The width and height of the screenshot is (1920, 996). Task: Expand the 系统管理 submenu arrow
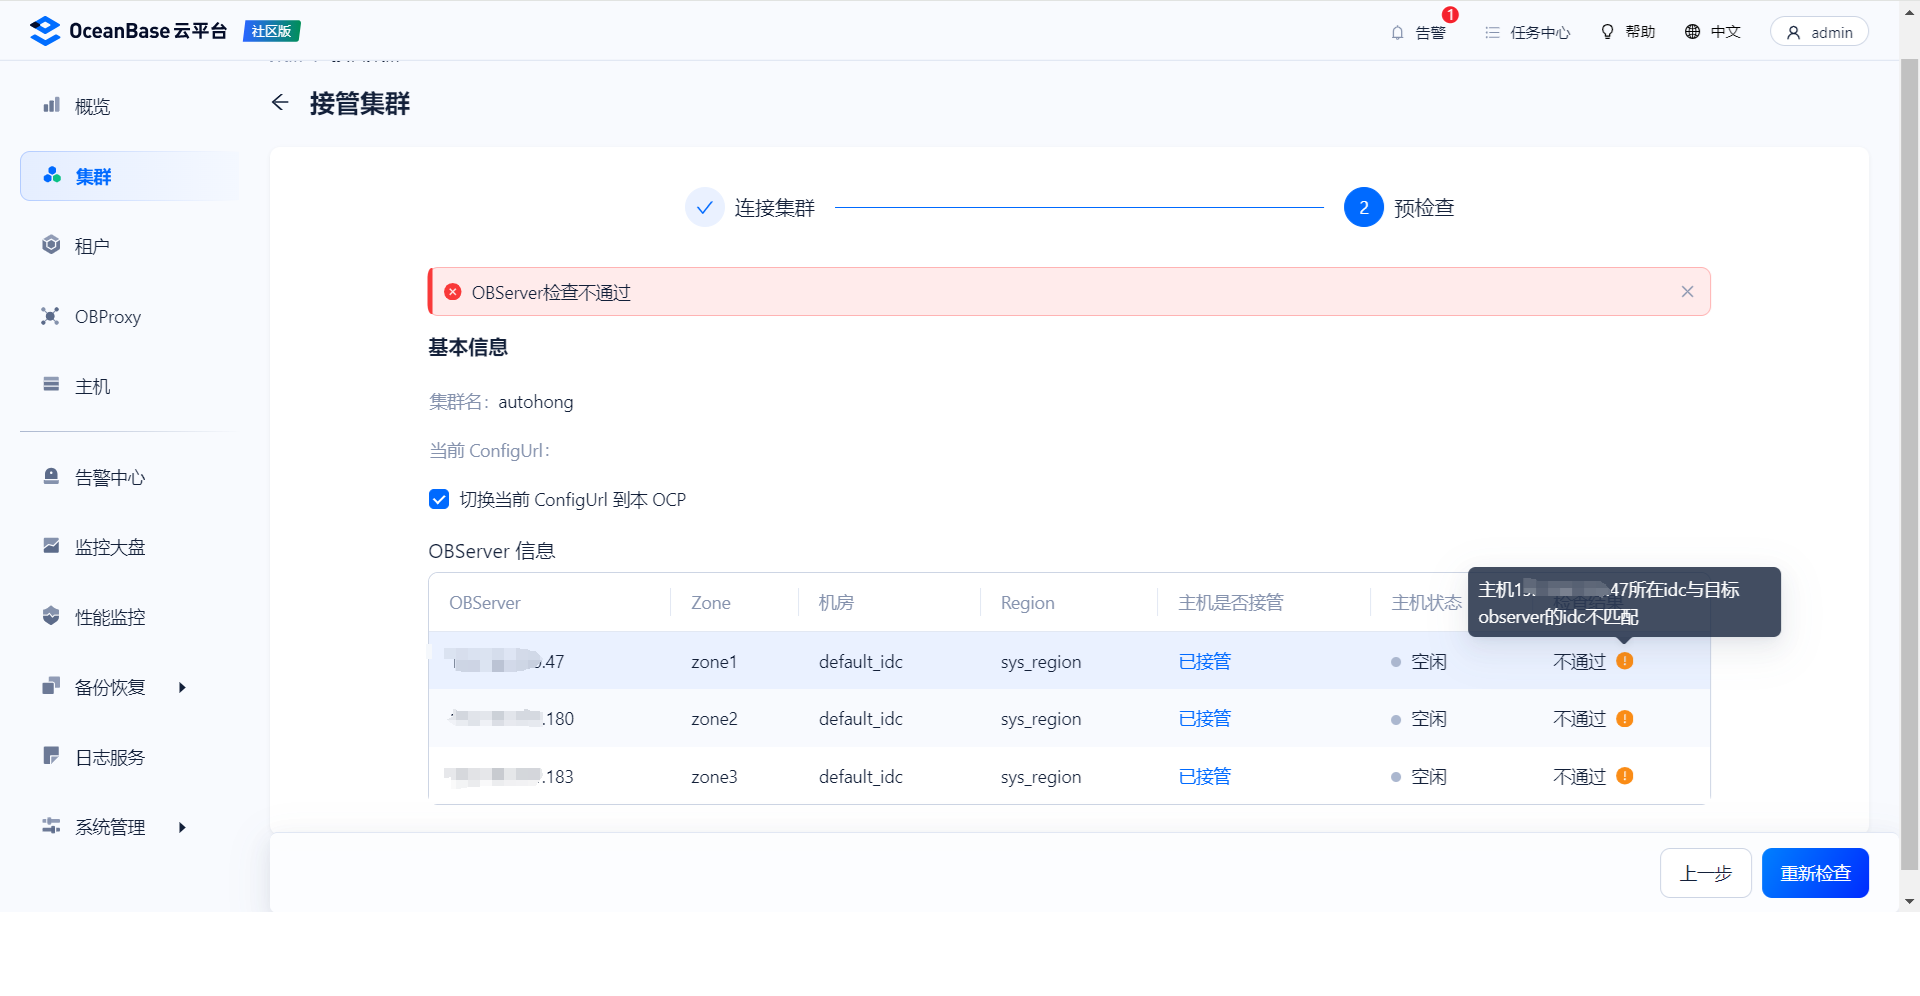pyautogui.click(x=182, y=827)
